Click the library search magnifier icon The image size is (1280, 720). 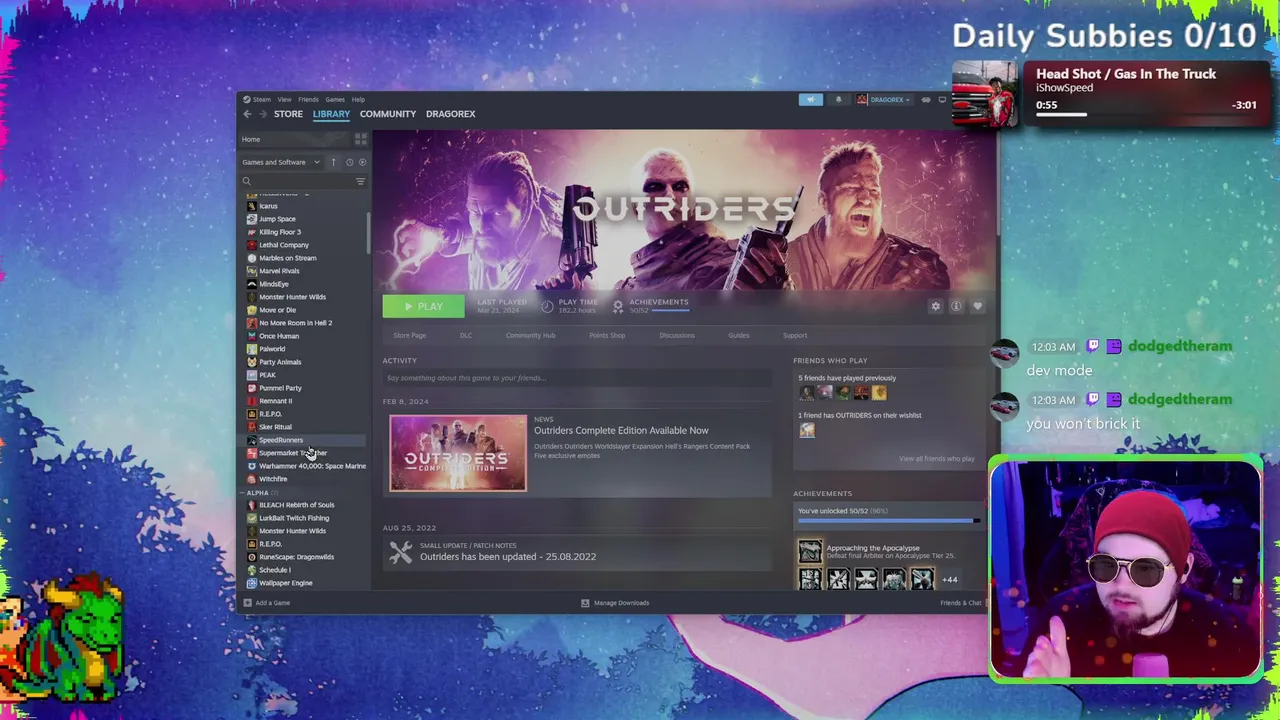point(246,181)
